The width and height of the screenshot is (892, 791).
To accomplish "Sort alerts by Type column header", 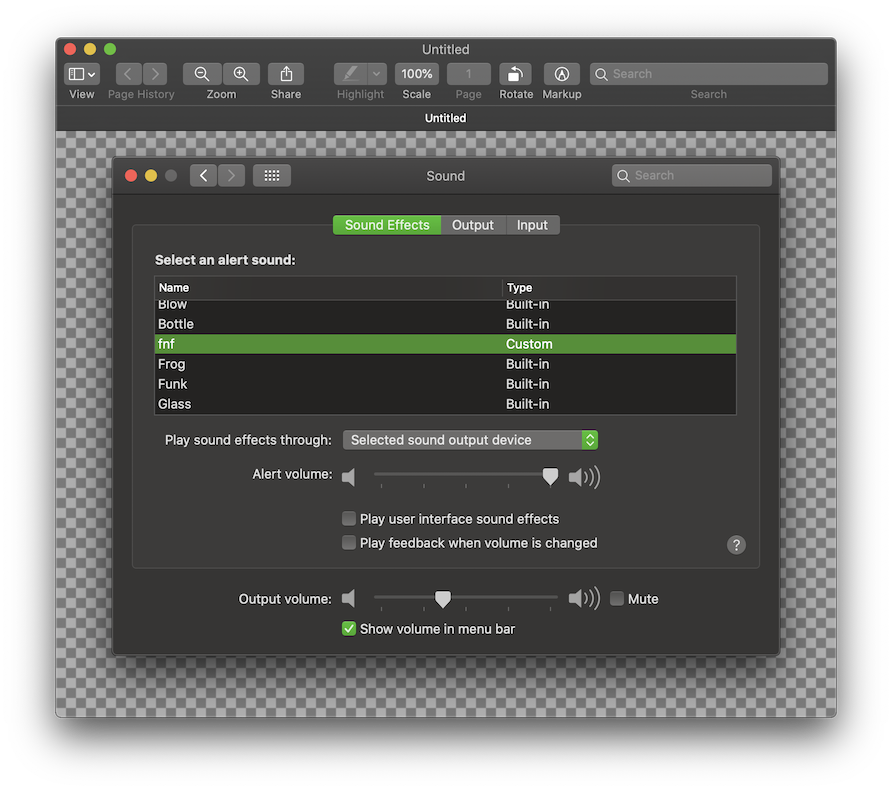I will click(620, 288).
